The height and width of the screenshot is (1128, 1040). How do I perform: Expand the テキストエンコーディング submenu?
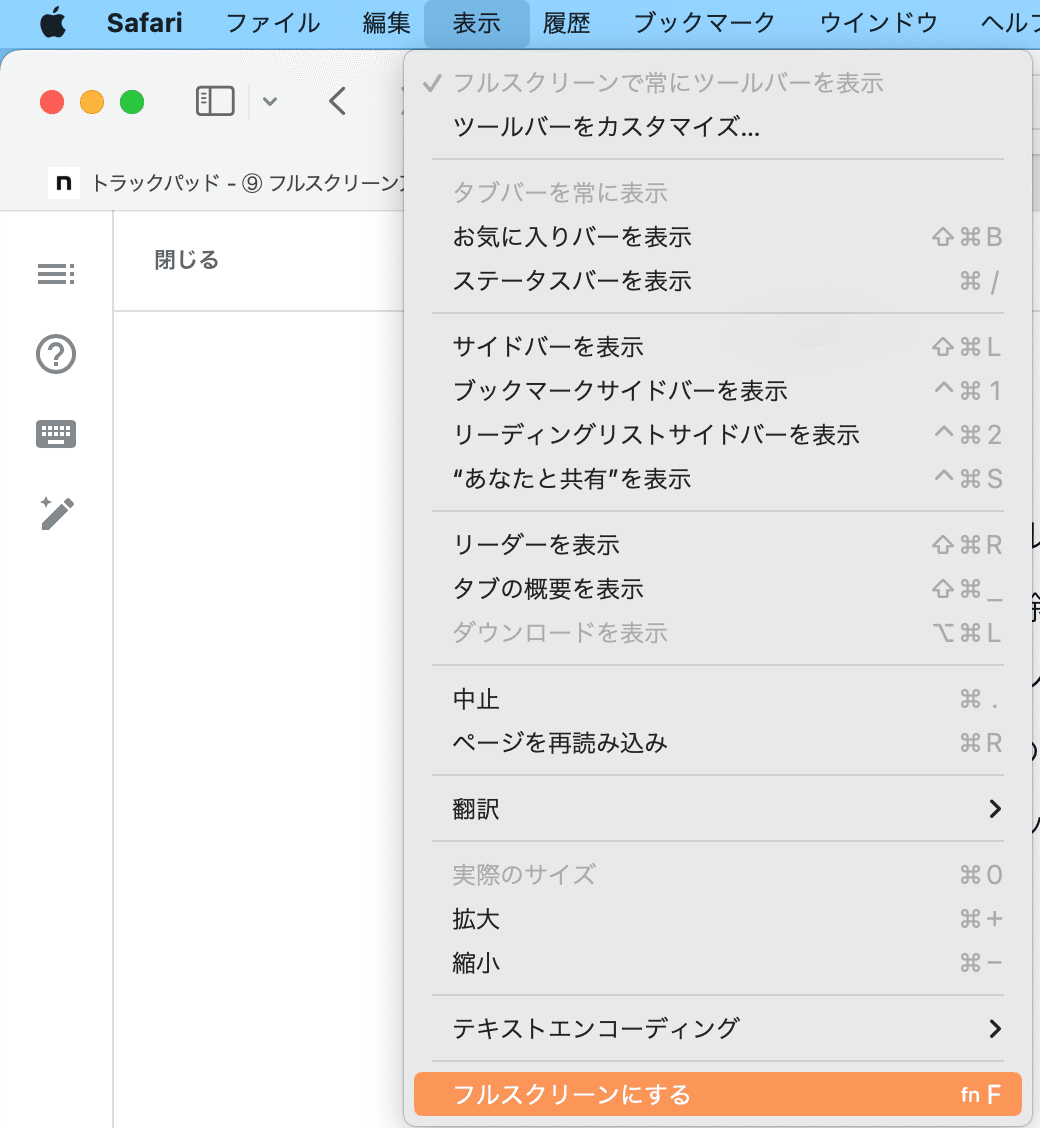tap(718, 1029)
